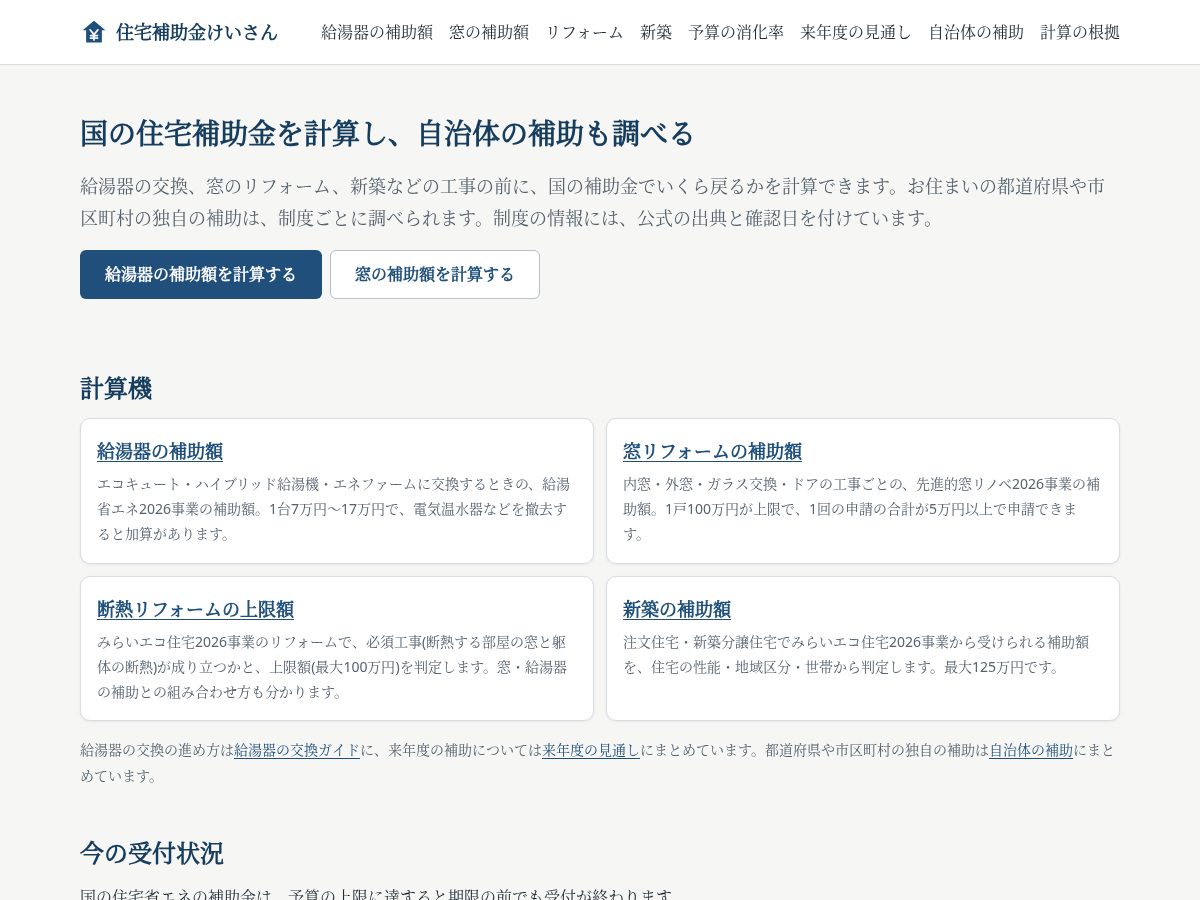The height and width of the screenshot is (900, 1200).
Task: Open 来年度の見通し in the top navigation
Action: click(856, 32)
